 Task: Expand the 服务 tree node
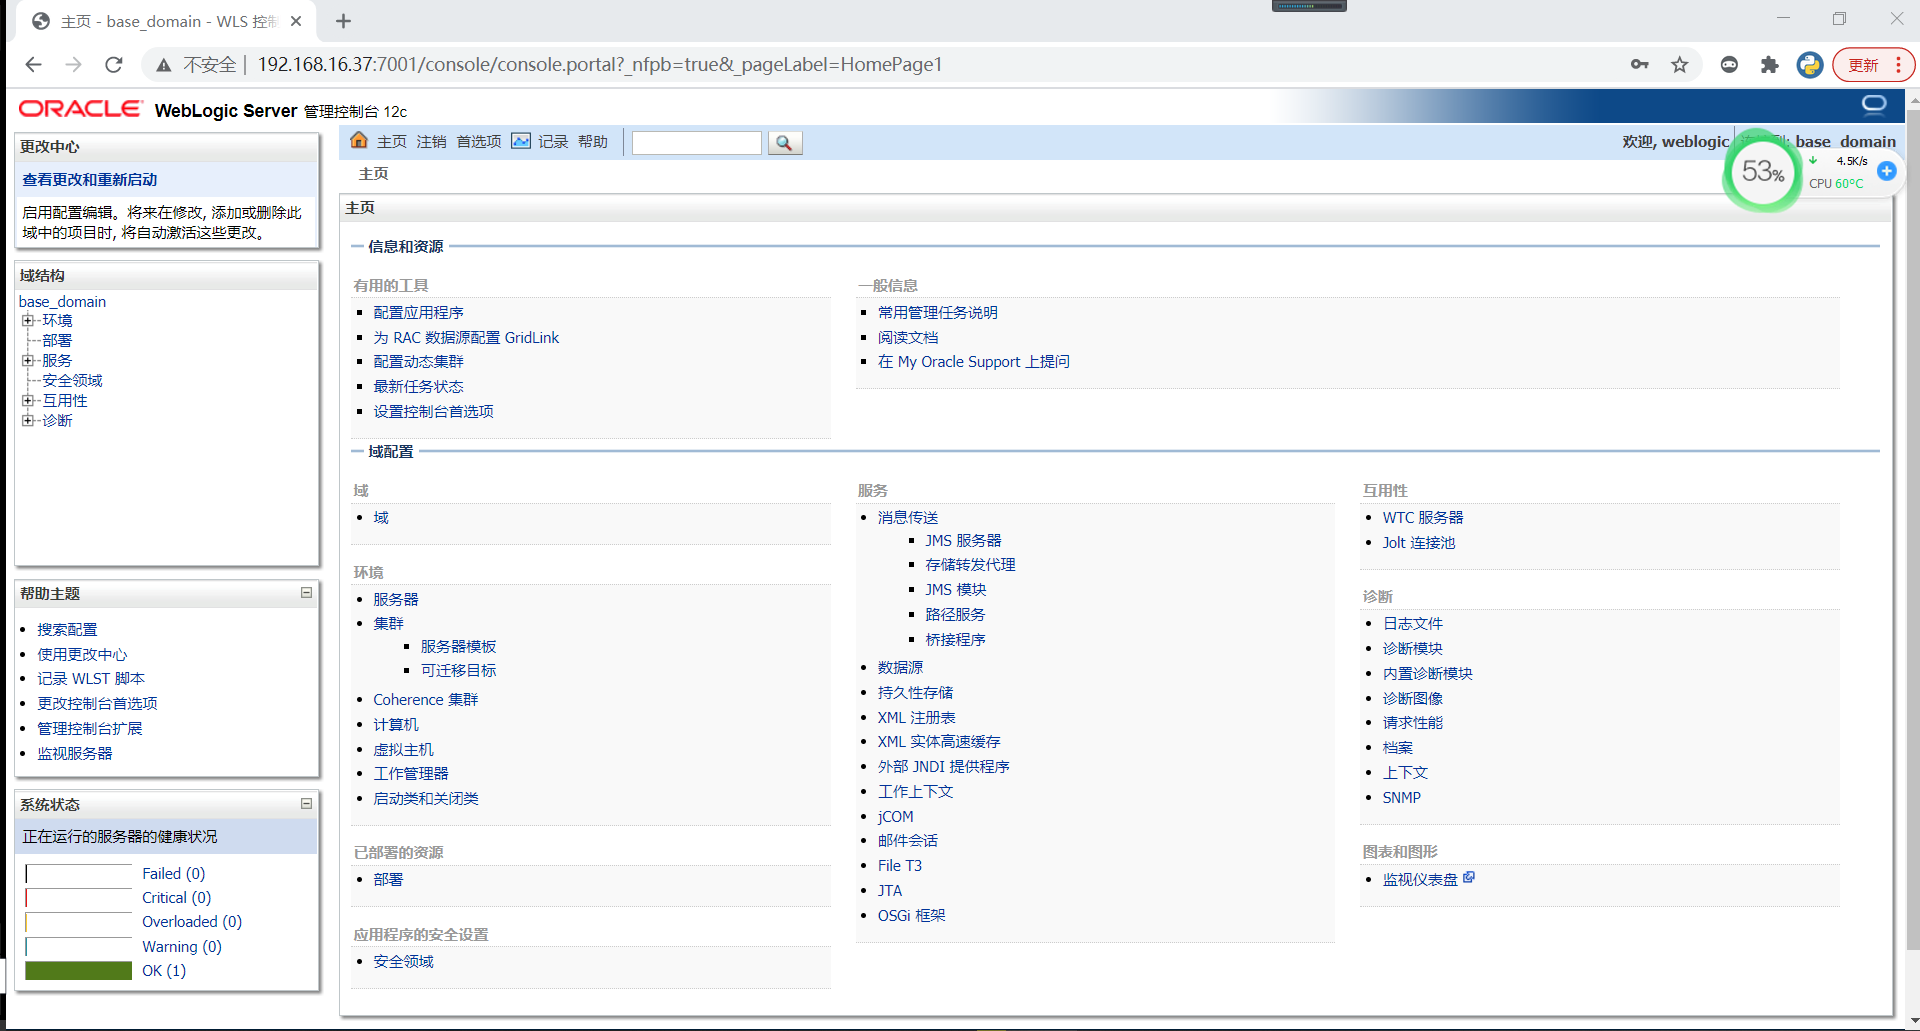(28, 360)
